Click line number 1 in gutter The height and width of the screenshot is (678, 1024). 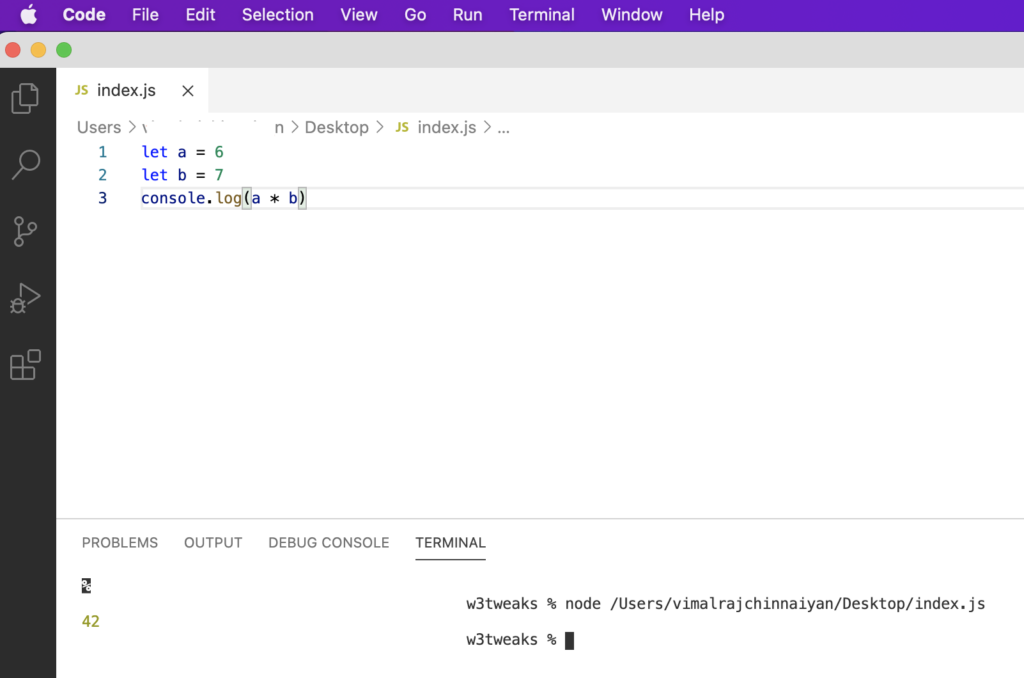[103, 152]
